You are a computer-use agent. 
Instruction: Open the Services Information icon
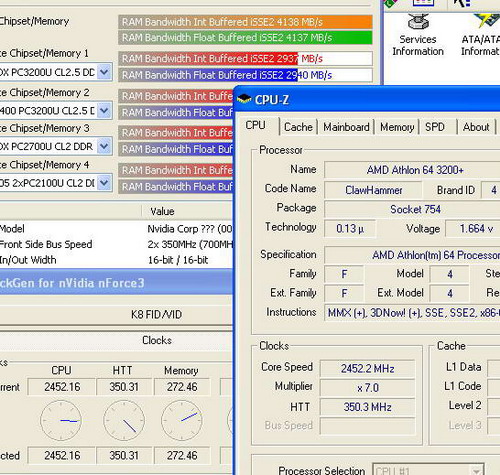[418, 35]
